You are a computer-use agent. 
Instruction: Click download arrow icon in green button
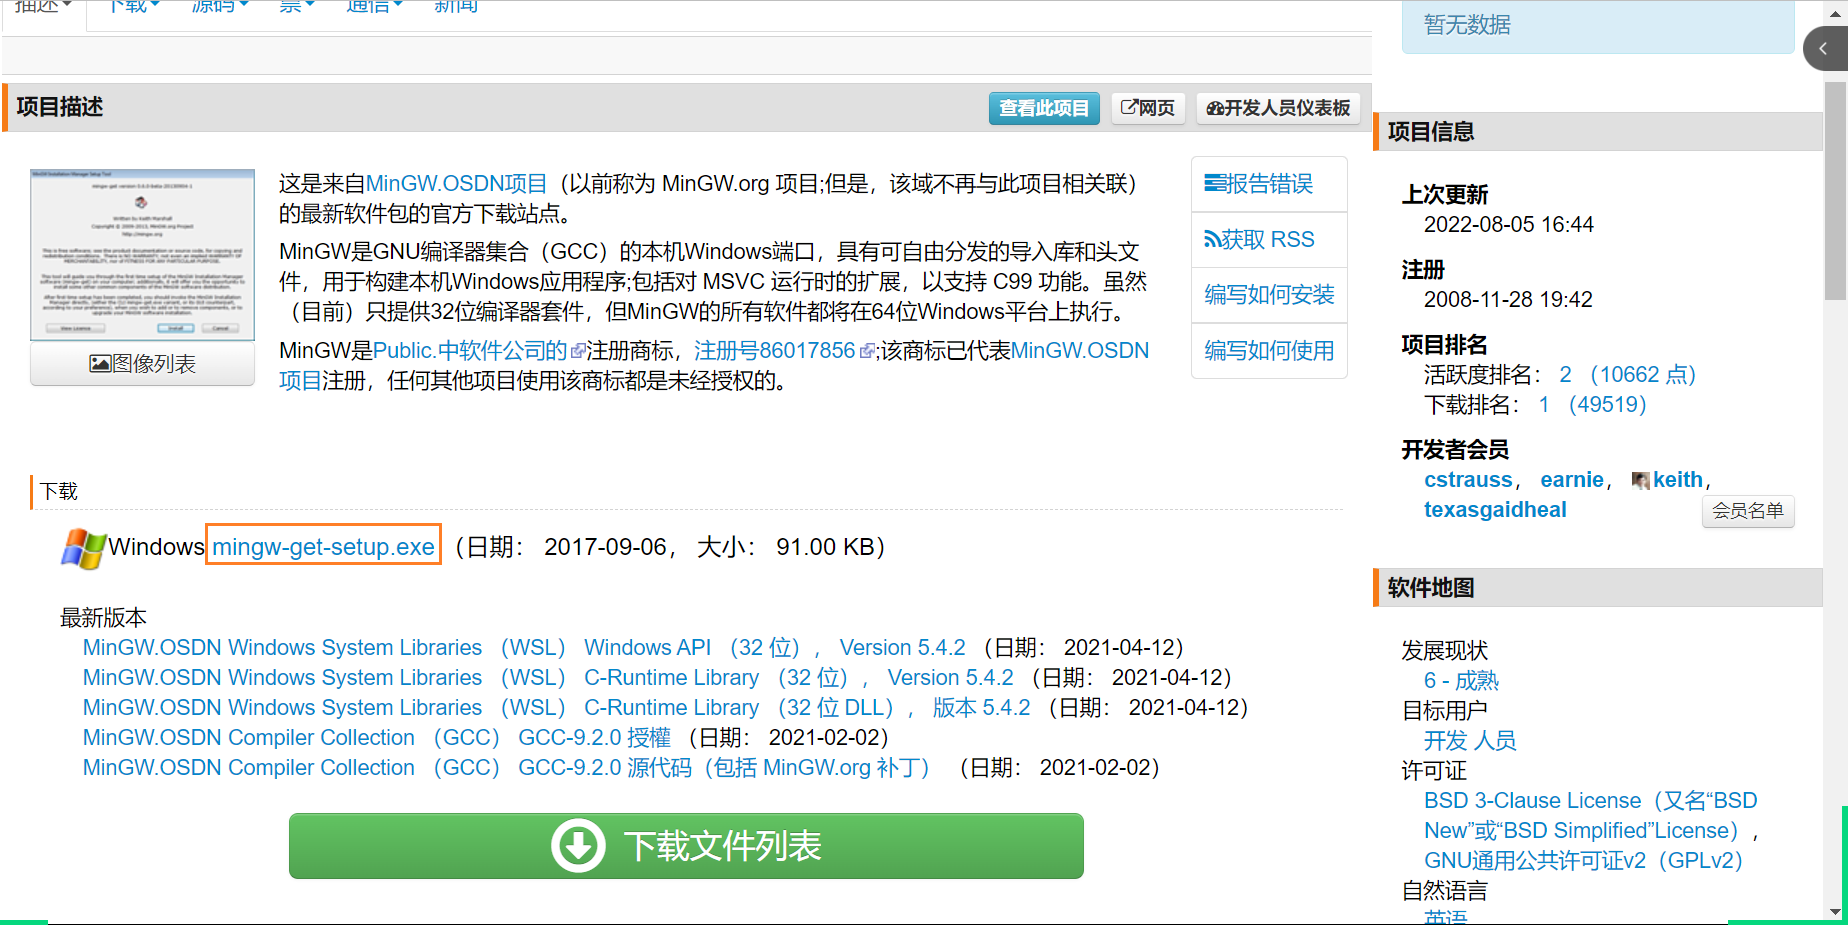578,846
